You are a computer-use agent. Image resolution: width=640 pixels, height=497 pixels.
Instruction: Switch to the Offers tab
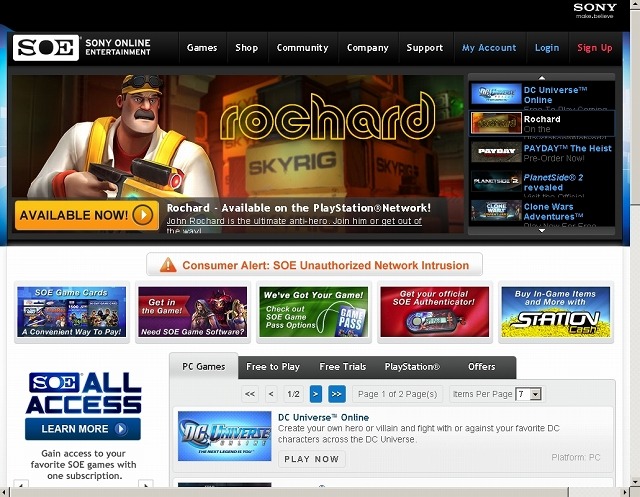pos(482,367)
